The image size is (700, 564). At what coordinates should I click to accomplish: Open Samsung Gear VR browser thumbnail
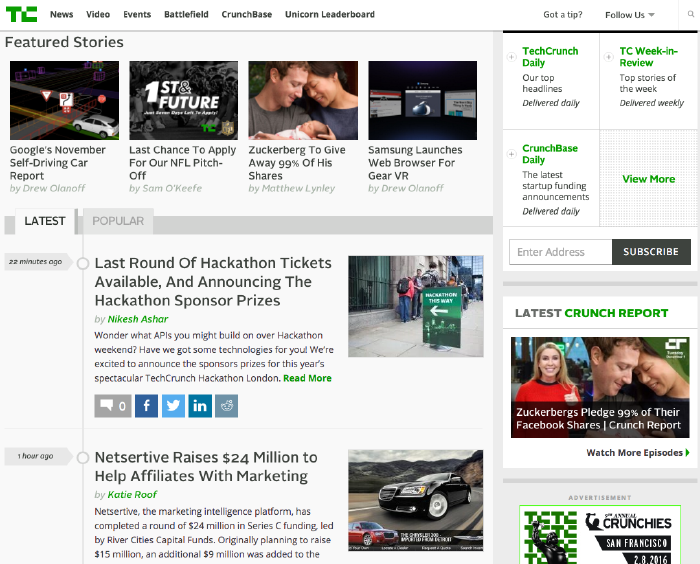(423, 100)
